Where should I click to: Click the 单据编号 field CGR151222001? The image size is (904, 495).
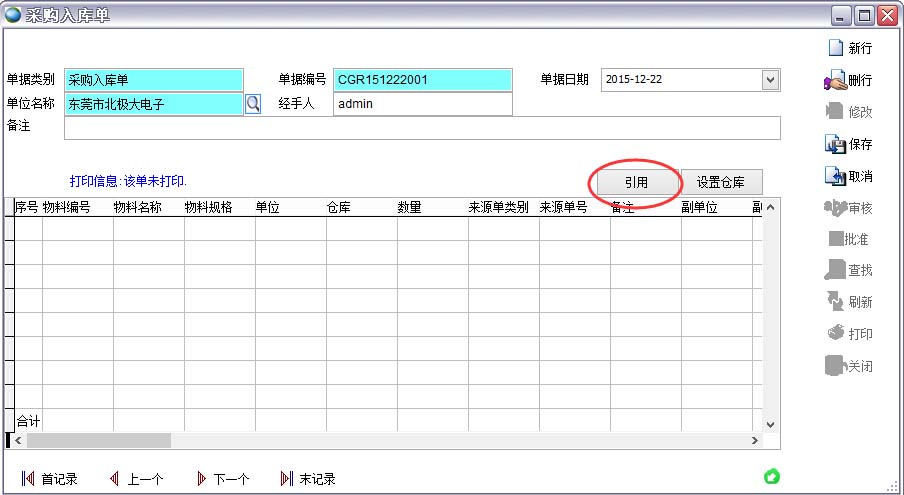tap(421, 79)
